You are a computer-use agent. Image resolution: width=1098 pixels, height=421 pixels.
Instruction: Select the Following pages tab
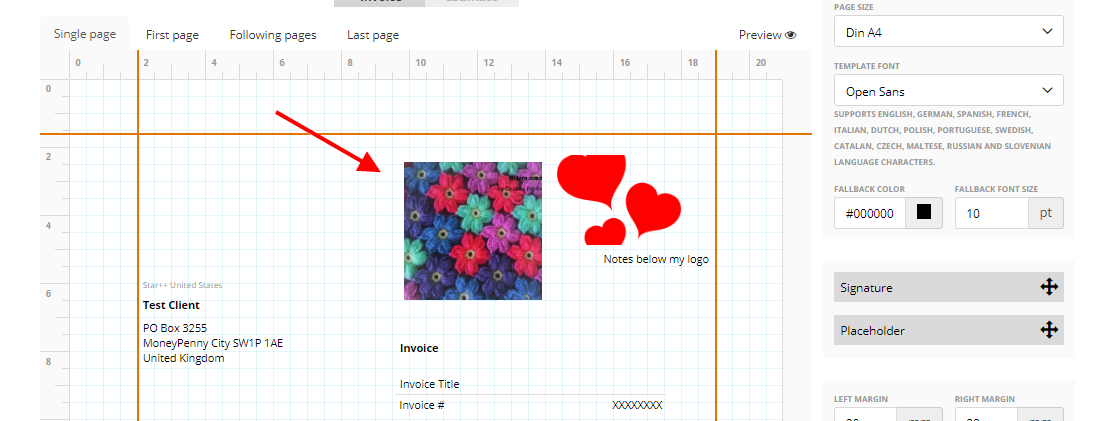273,35
